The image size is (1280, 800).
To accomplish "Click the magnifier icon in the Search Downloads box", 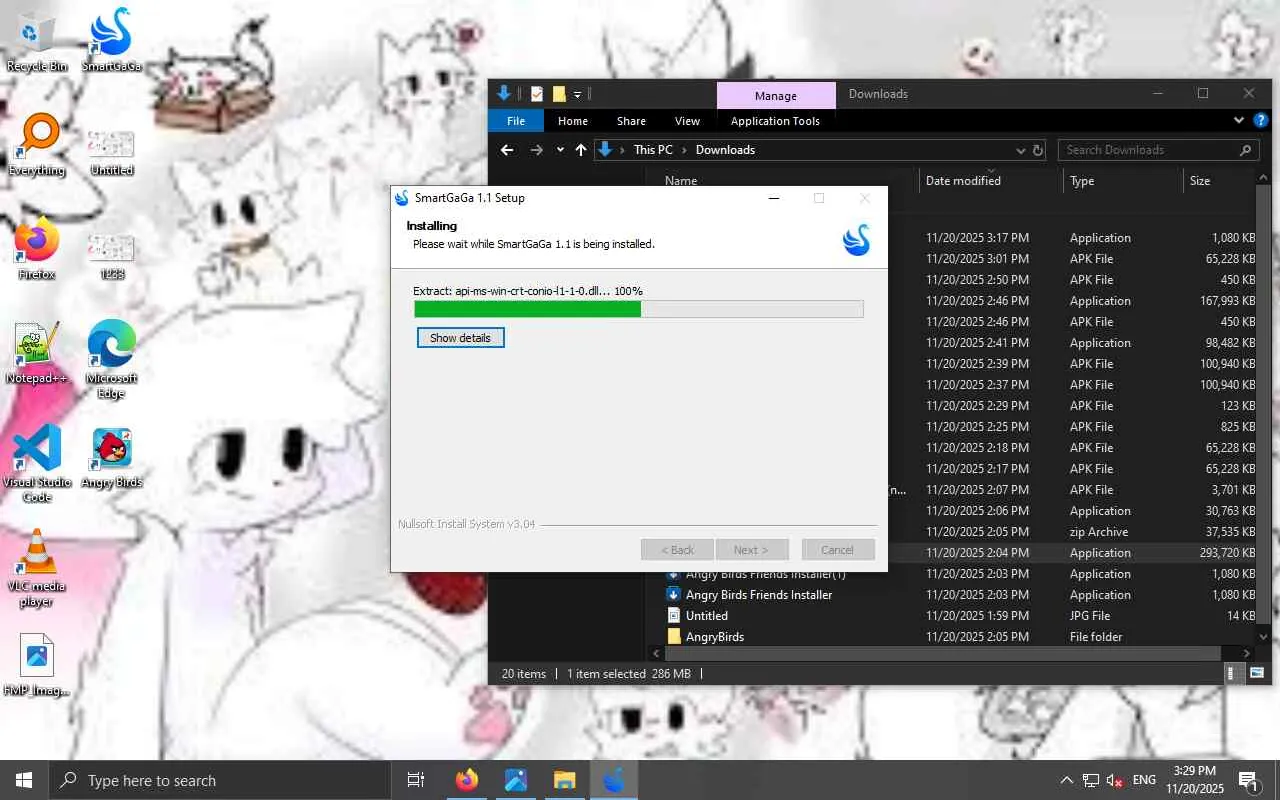I will (1245, 150).
